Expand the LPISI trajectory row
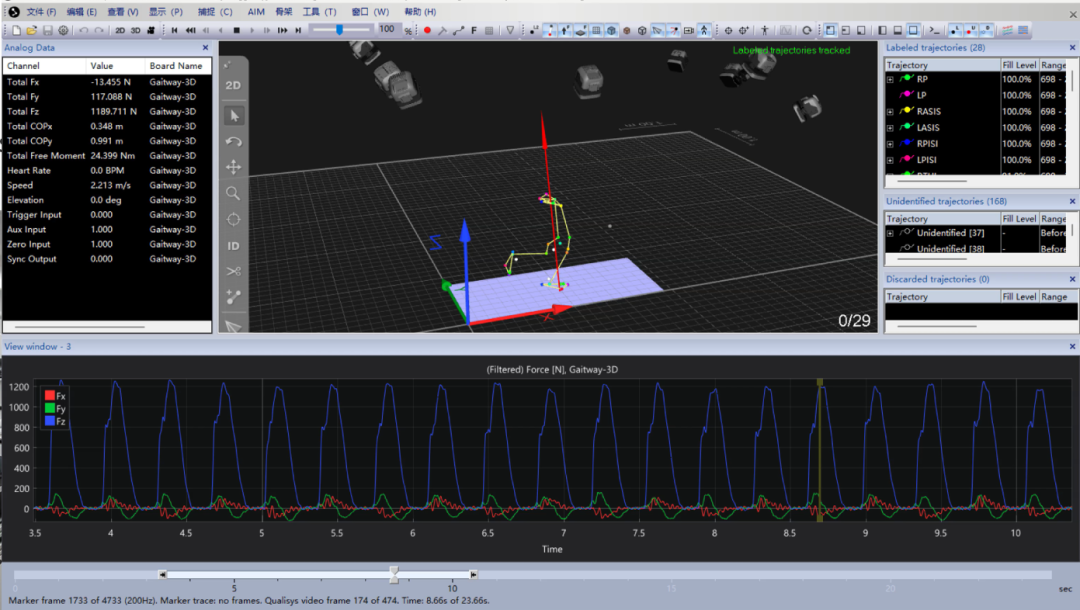The image size is (1080, 610). tap(890, 160)
